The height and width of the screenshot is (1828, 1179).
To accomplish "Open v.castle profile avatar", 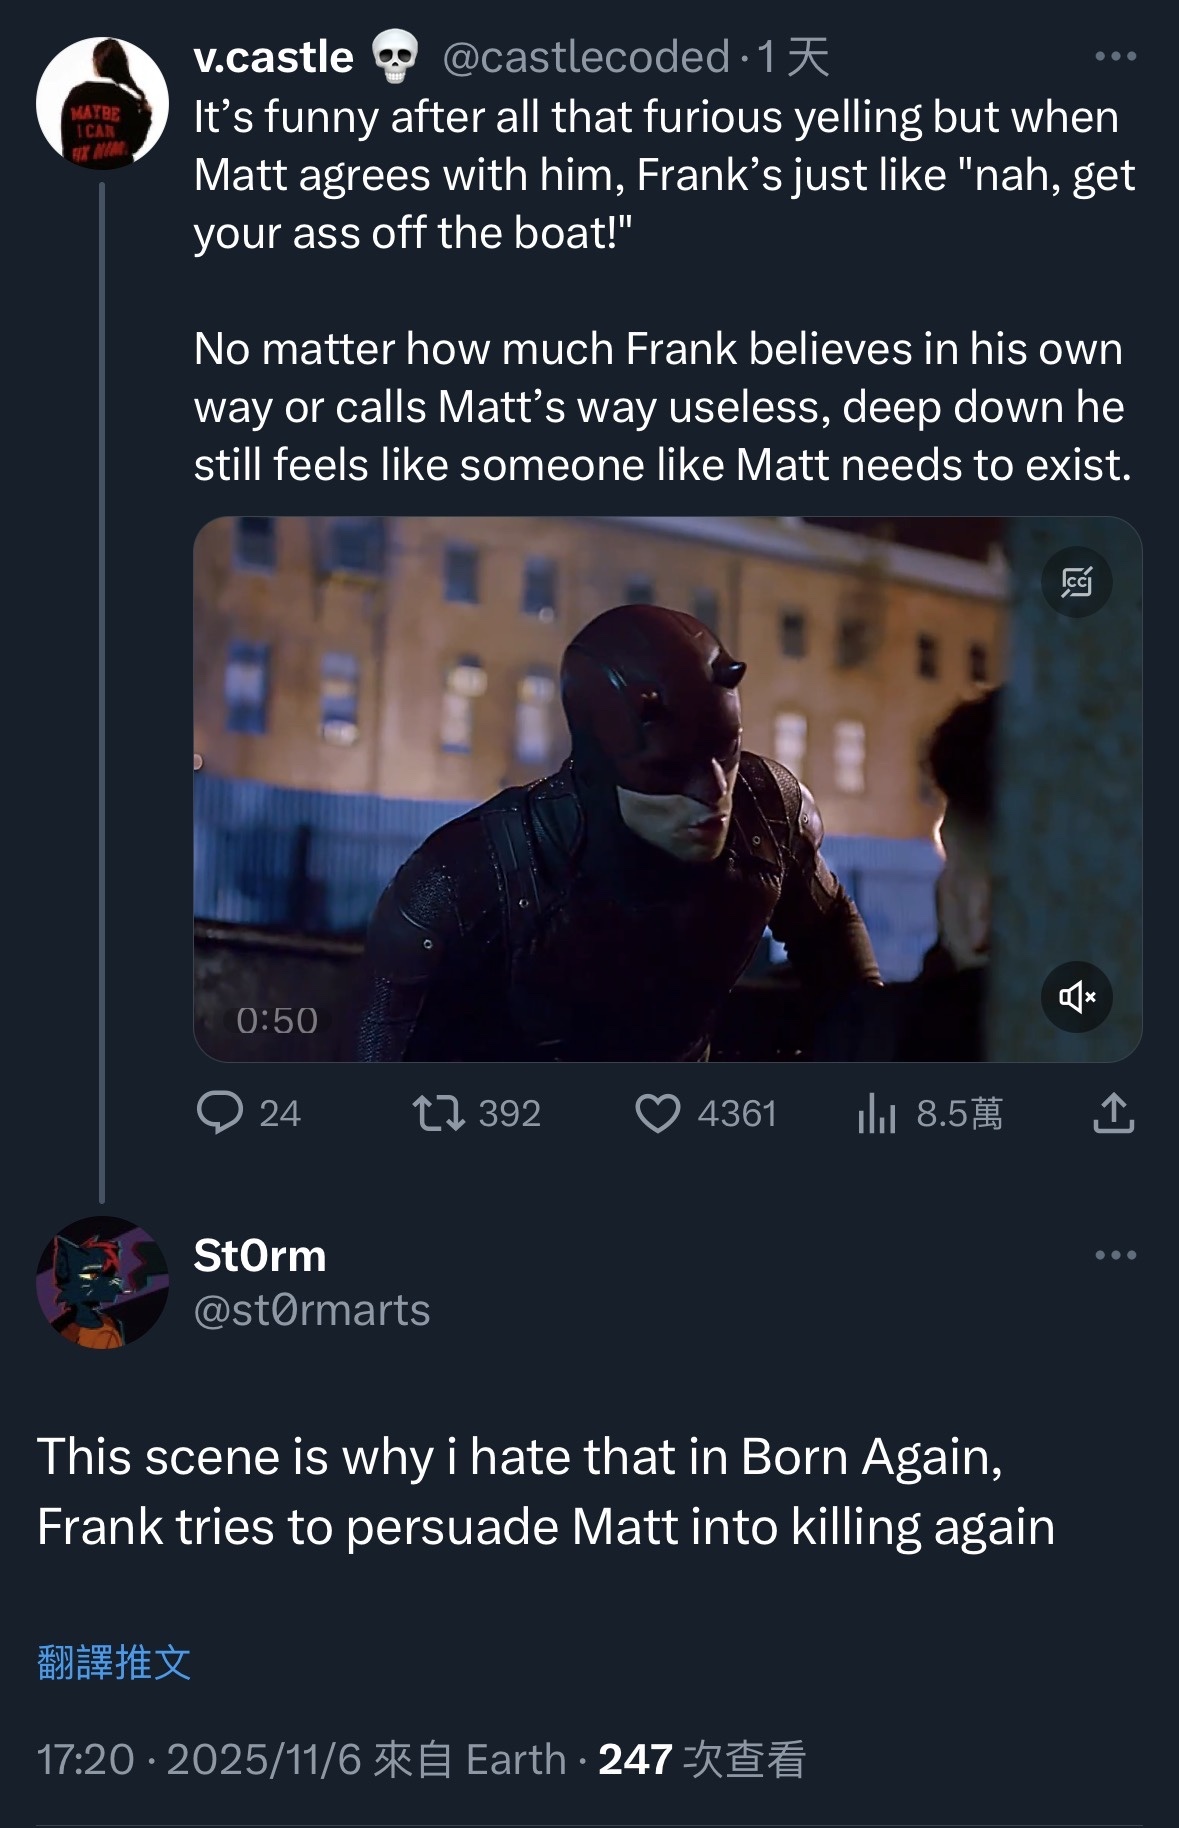I will click(102, 103).
